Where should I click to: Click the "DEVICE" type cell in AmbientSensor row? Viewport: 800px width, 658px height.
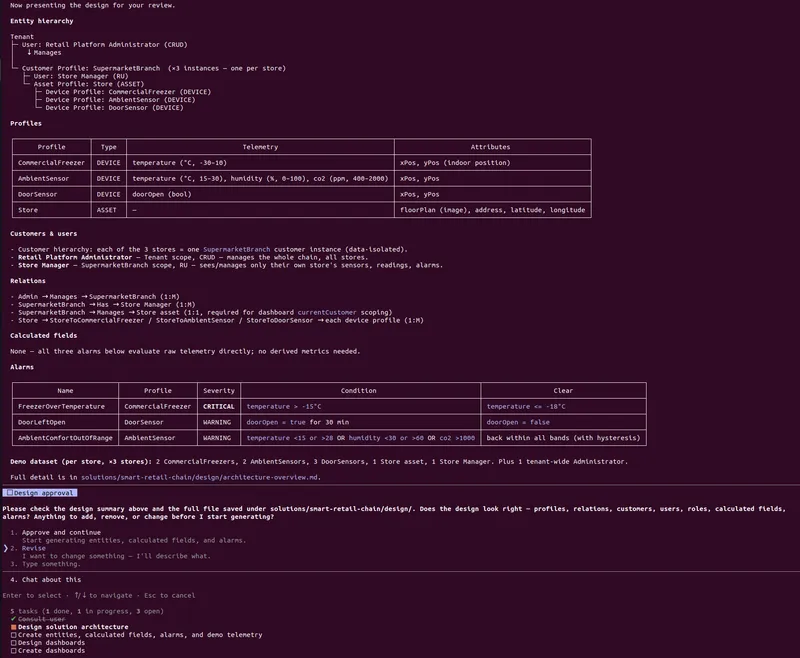pos(109,179)
